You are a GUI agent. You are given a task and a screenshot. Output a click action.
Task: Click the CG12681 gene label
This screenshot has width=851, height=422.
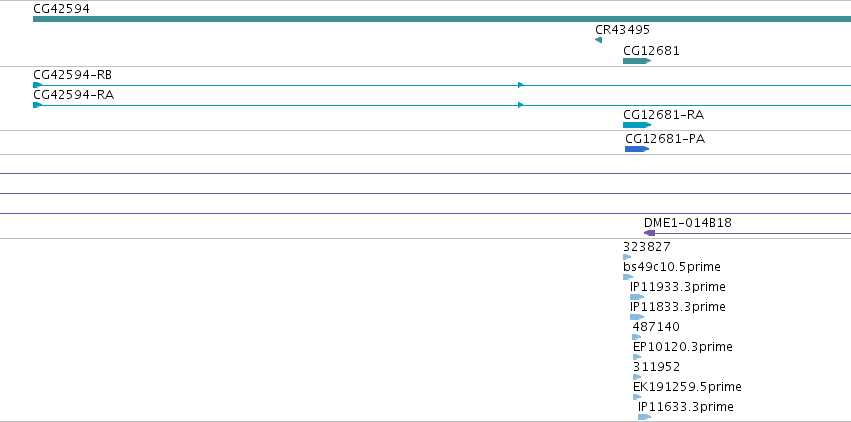(651, 51)
